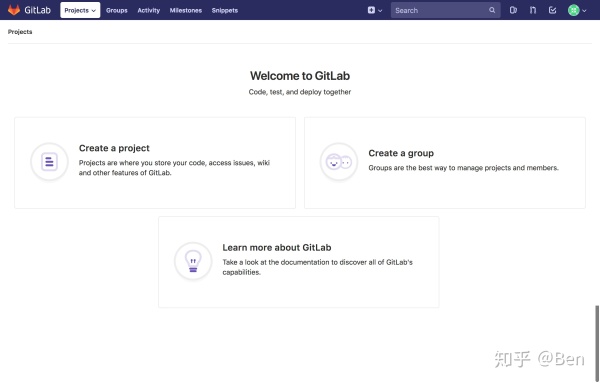Click 'Take a look at the documentation' text
Image resolution: width=600 pixels, height=383 pixels.
[x=317, y=267]
